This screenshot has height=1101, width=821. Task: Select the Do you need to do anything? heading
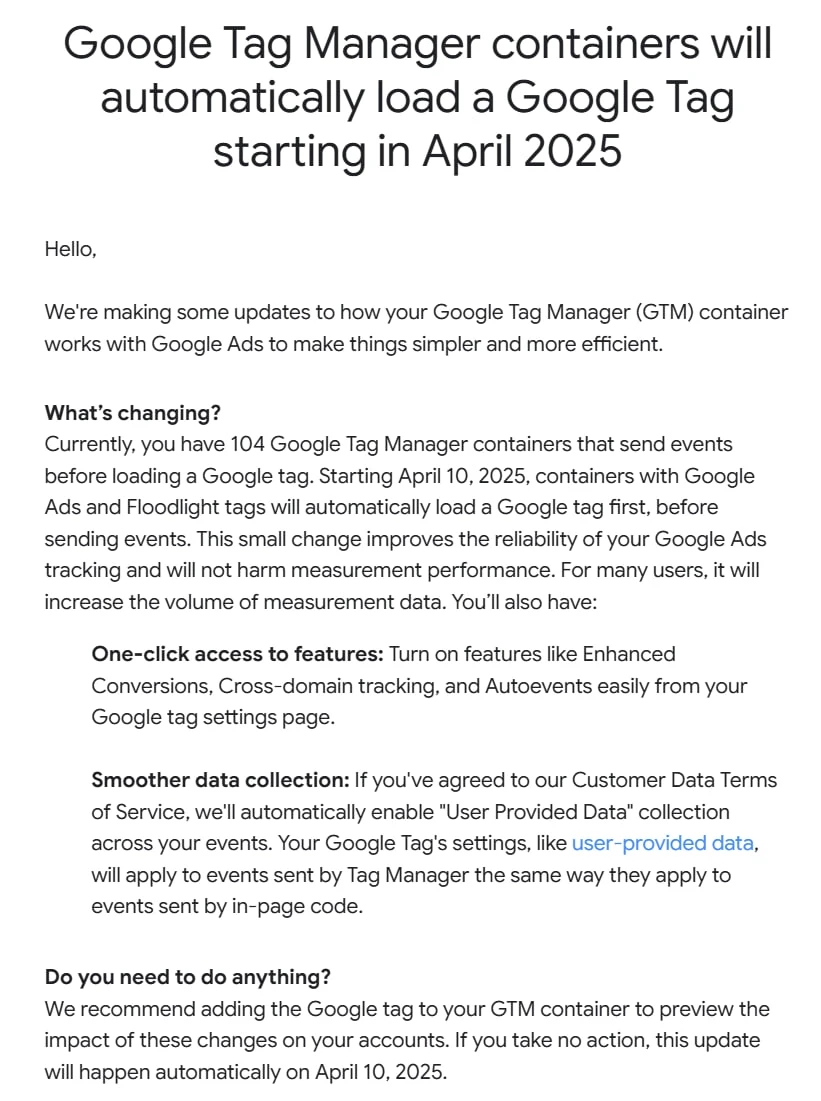(188, 977)
